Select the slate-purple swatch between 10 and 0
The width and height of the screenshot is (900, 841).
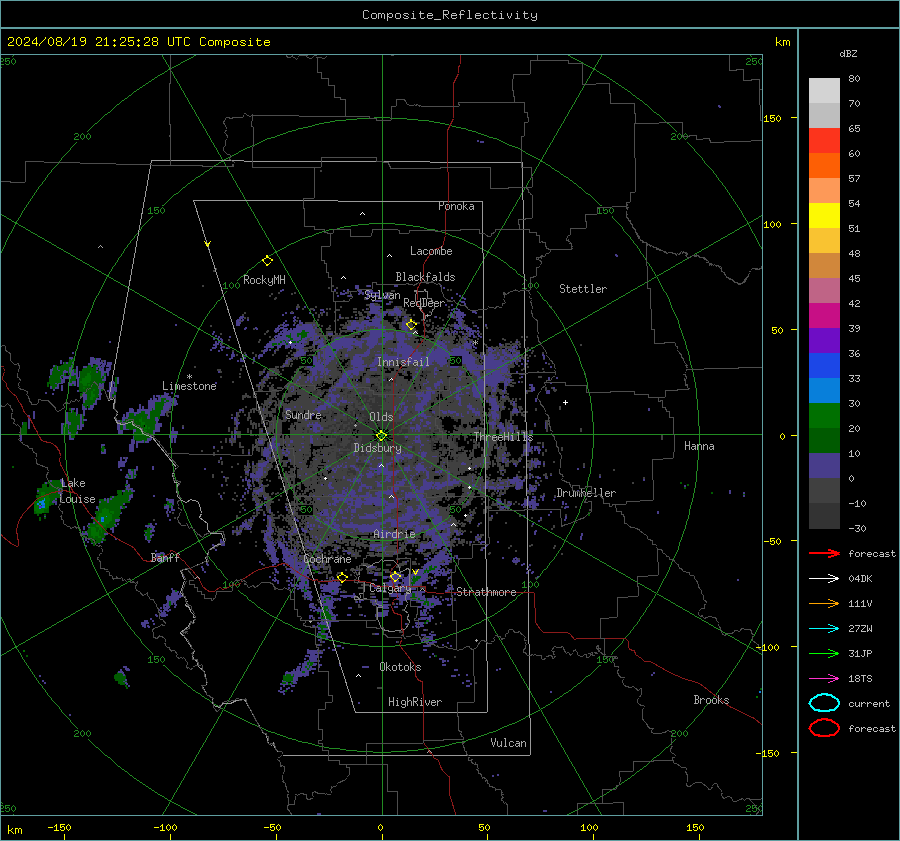[824, 466]
